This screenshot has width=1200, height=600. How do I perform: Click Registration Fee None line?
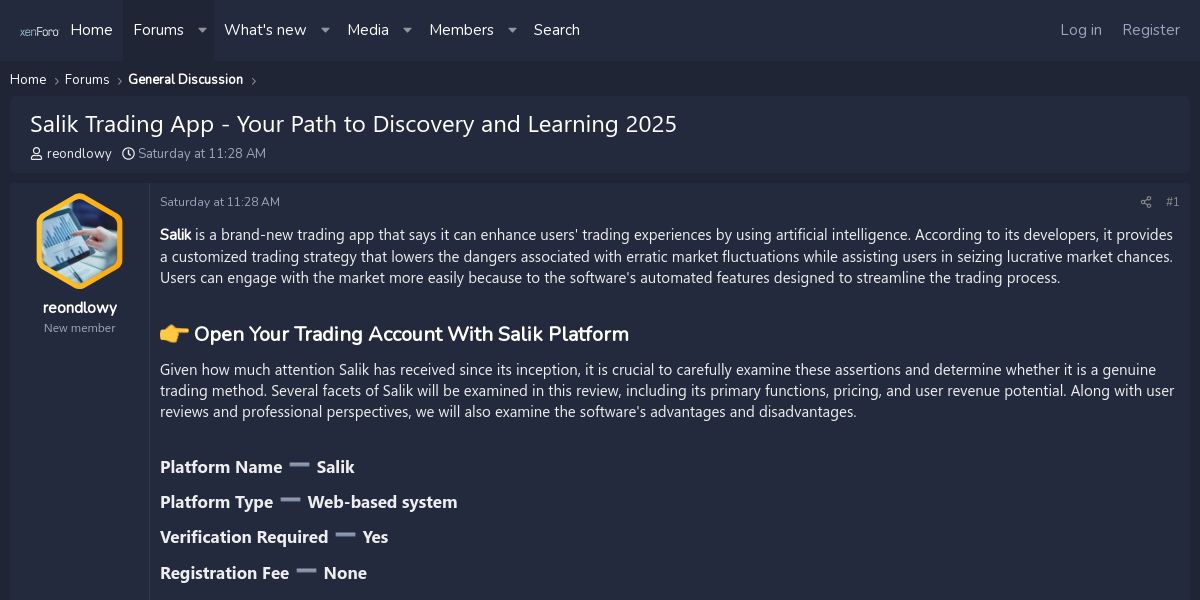pos(263,573)
